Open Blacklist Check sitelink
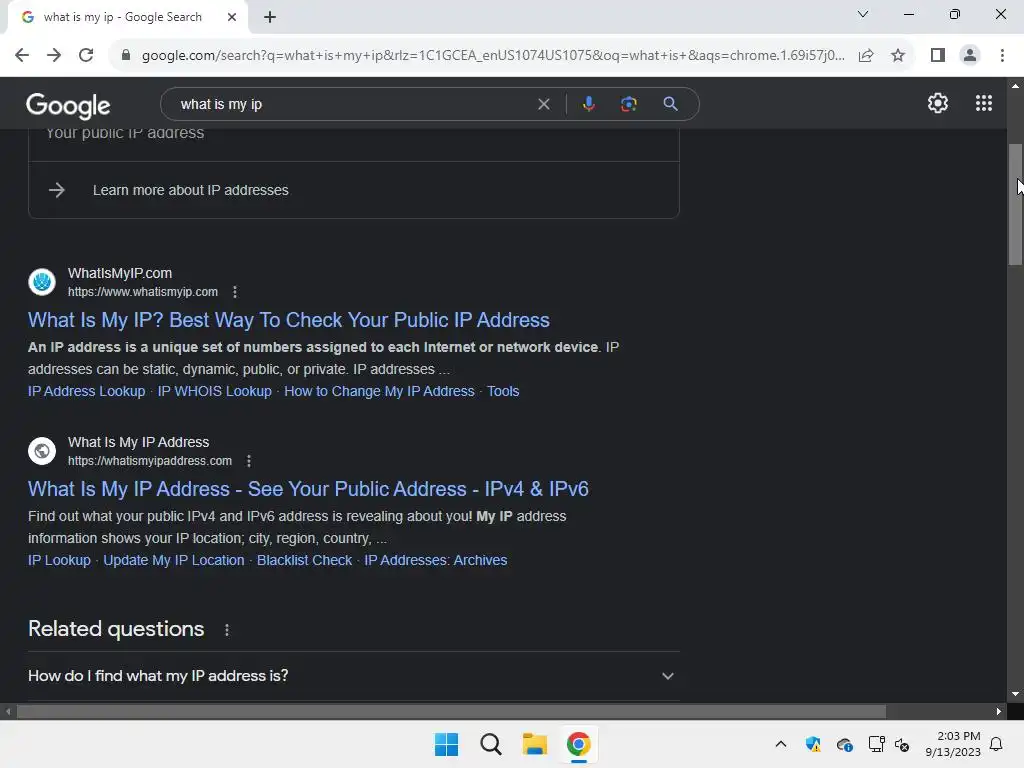The image size is (1024, 768). tap(304, 560)
